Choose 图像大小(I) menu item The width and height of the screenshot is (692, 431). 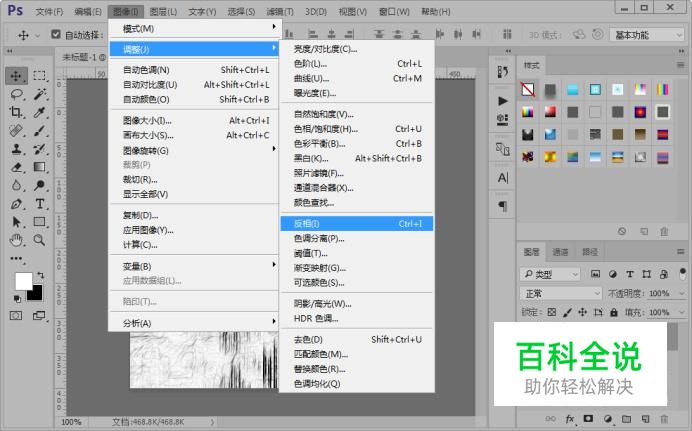(x=194, y=120)
